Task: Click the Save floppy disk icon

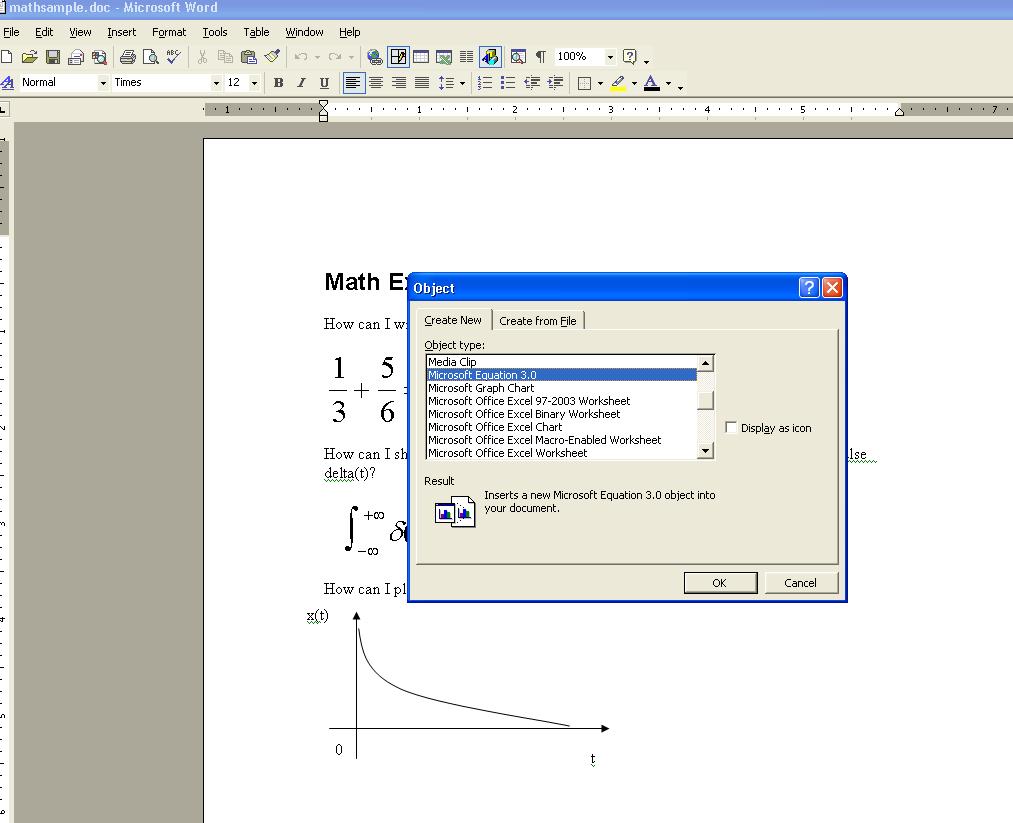Action: (x=52, y=57)
